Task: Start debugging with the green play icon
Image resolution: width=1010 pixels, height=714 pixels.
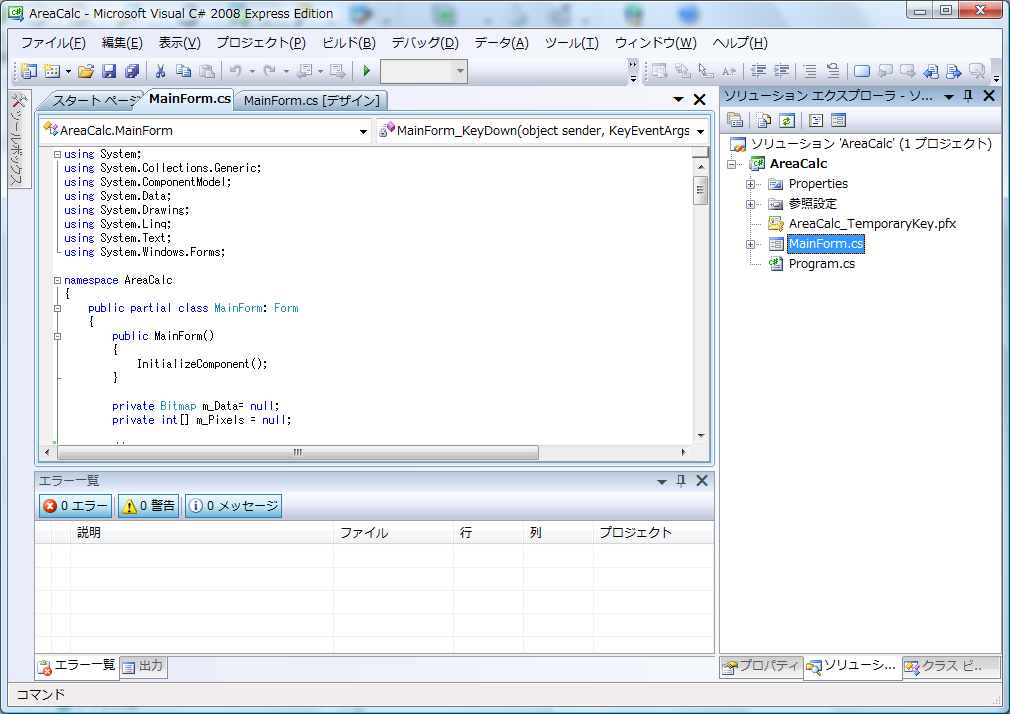Action: [367, 71]
